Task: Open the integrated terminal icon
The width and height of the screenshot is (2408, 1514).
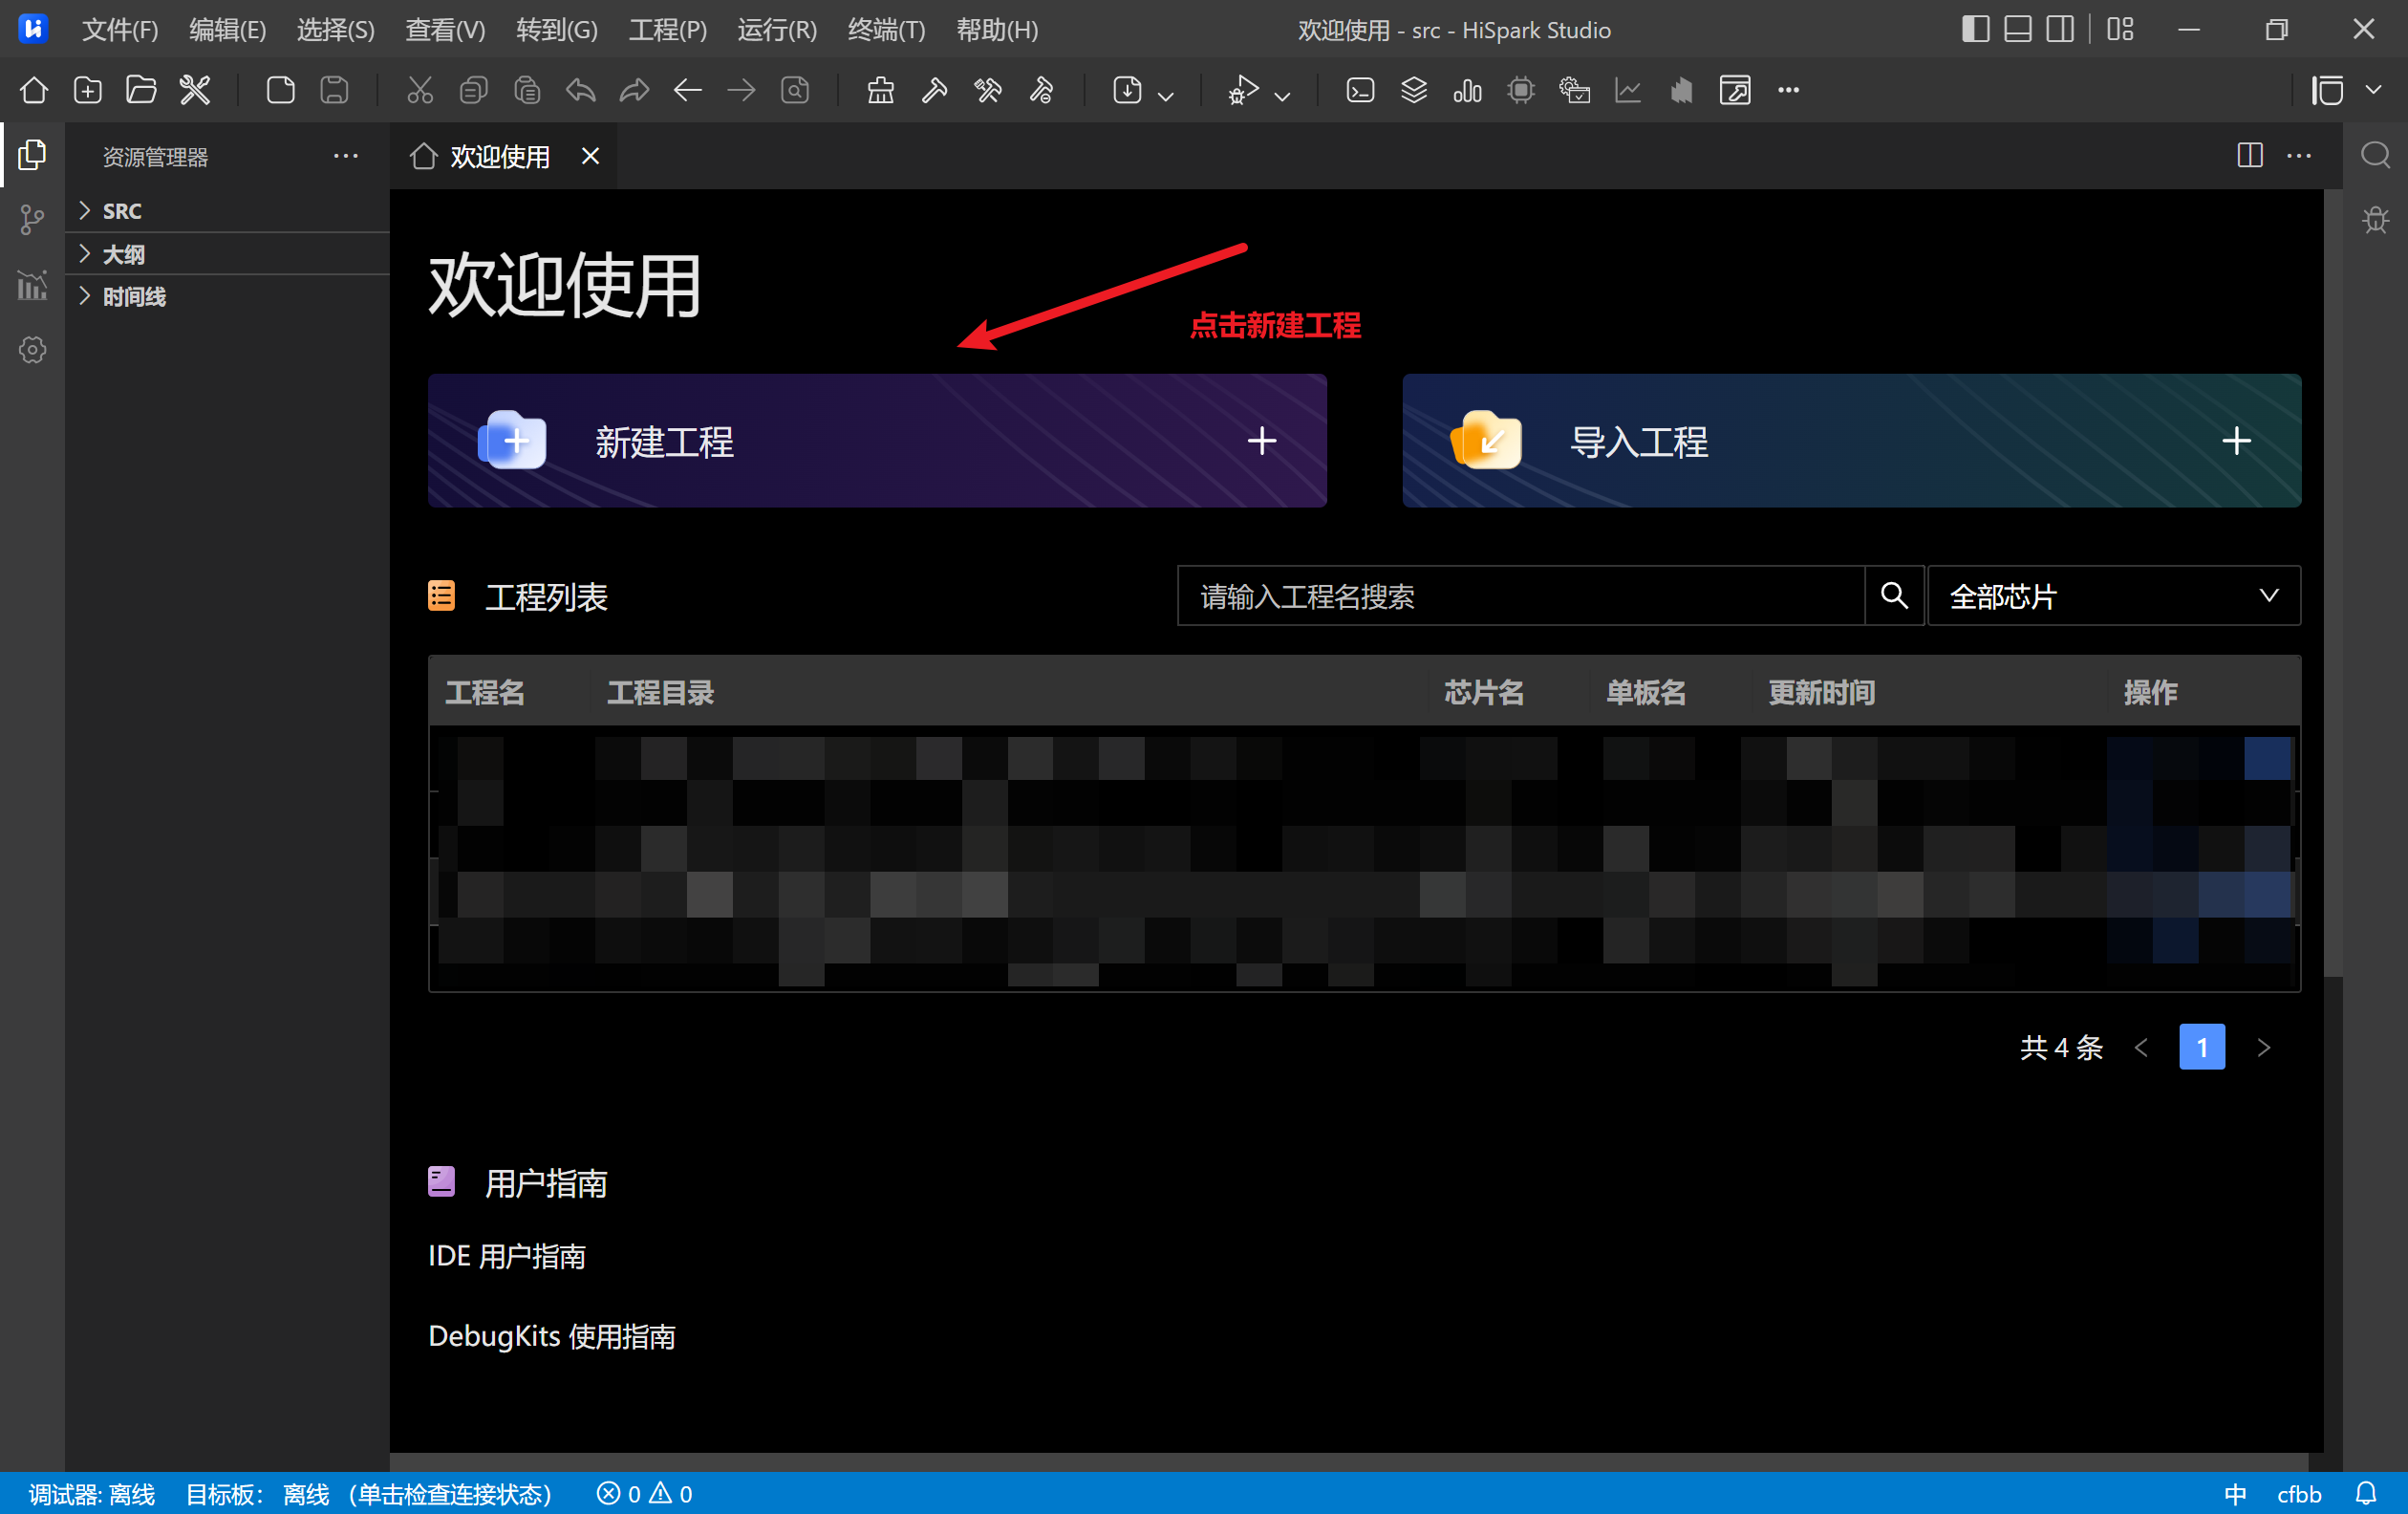Action: coord(1360,90)
